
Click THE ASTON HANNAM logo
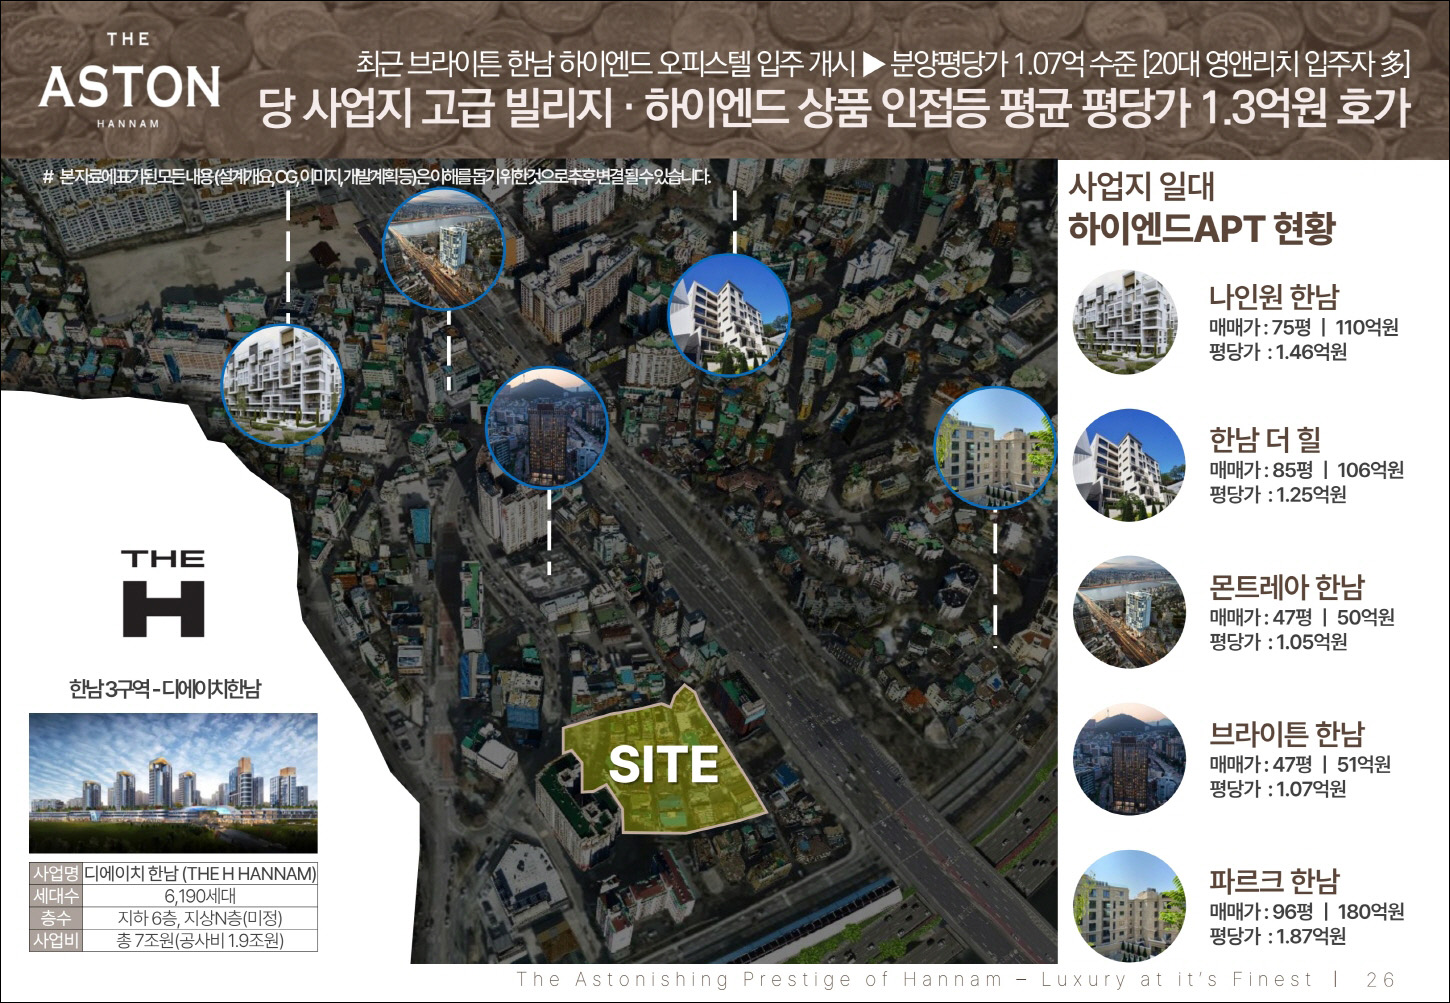[x=129, y=80]
